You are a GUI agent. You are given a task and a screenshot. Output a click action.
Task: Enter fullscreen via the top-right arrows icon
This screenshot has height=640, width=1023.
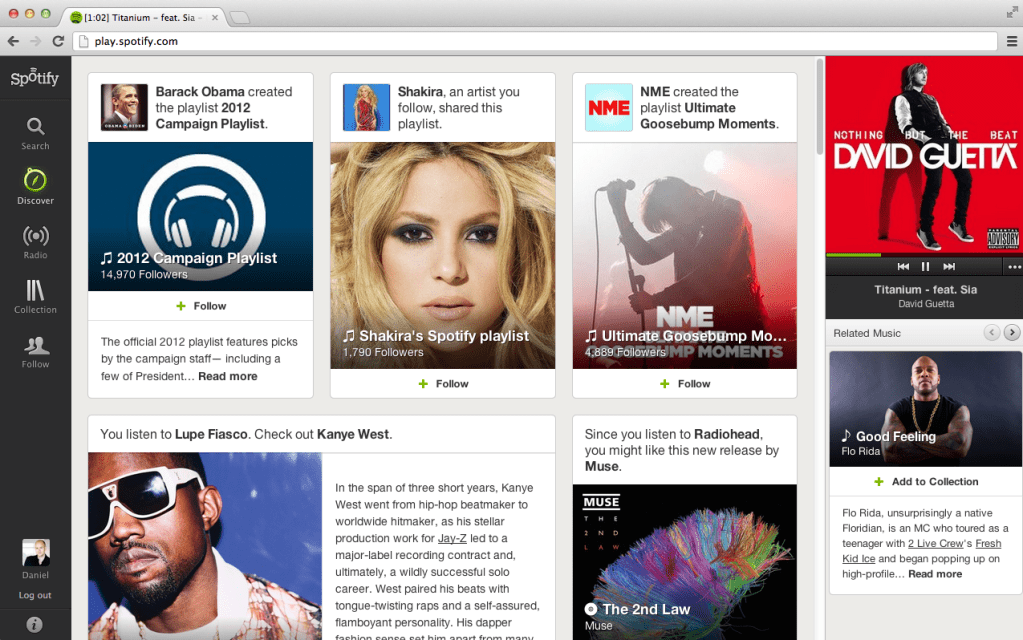coord(1012,12)
